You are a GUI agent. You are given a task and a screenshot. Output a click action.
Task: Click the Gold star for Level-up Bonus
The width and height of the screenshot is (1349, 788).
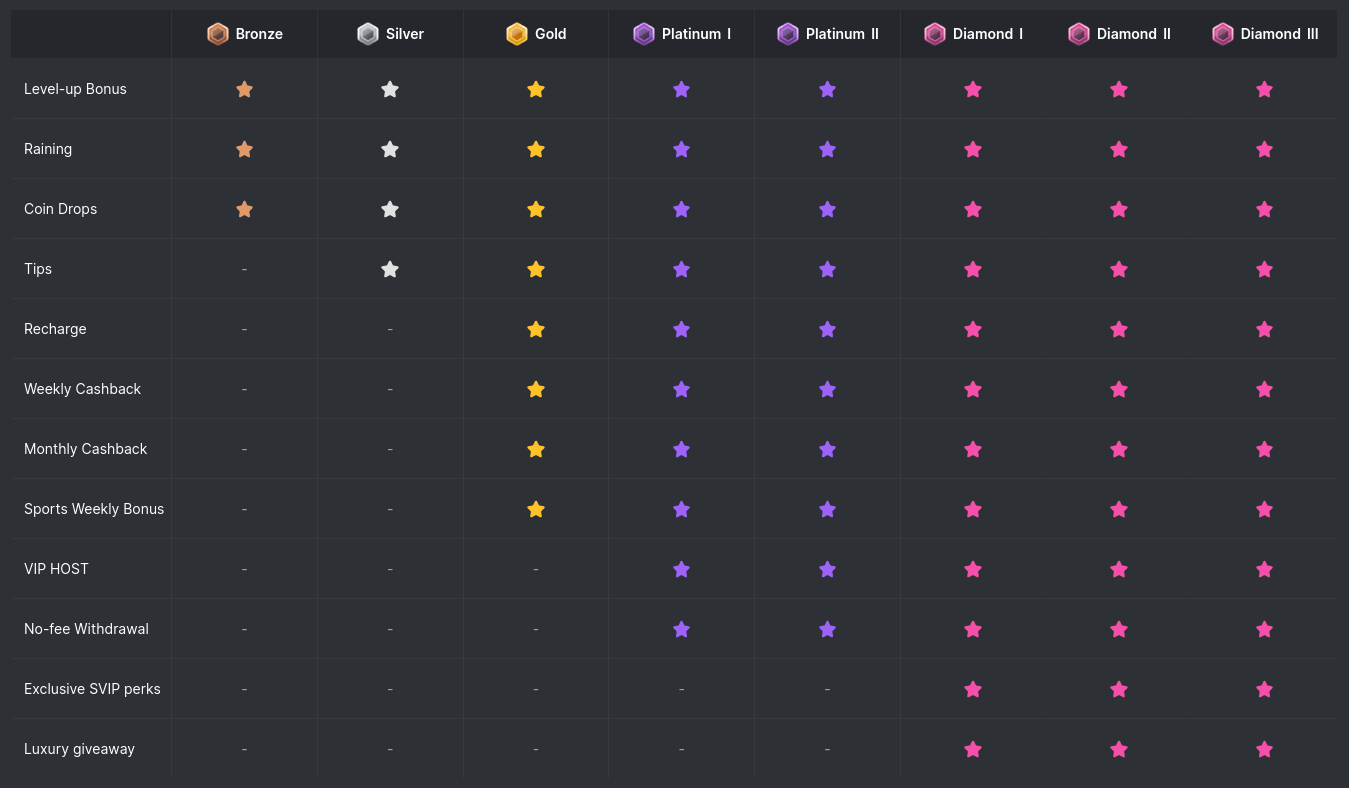click(x=536, y=89)
